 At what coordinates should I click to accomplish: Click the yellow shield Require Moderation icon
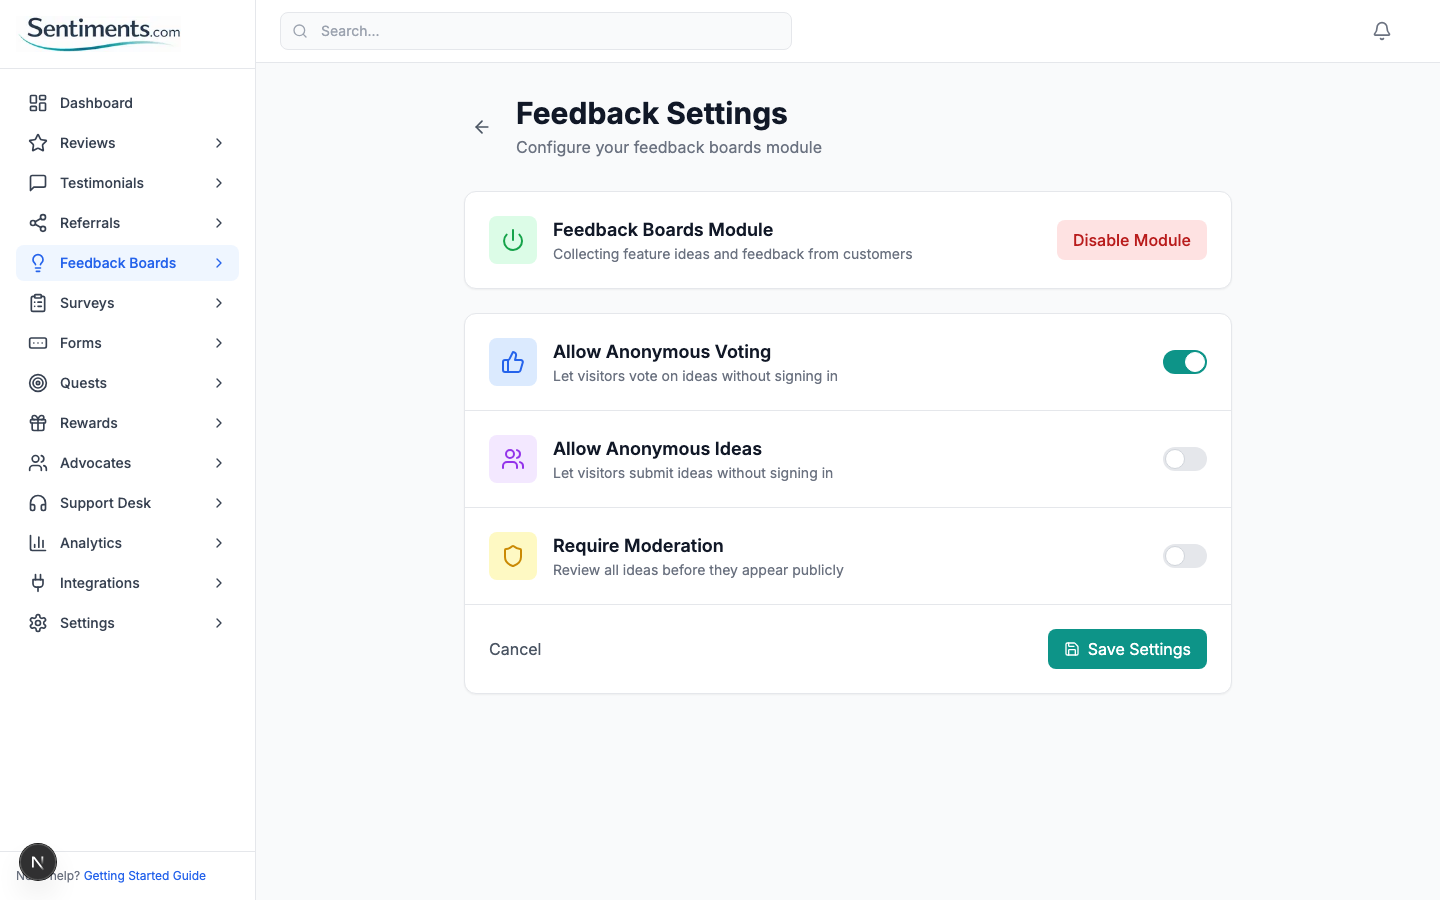513,556
